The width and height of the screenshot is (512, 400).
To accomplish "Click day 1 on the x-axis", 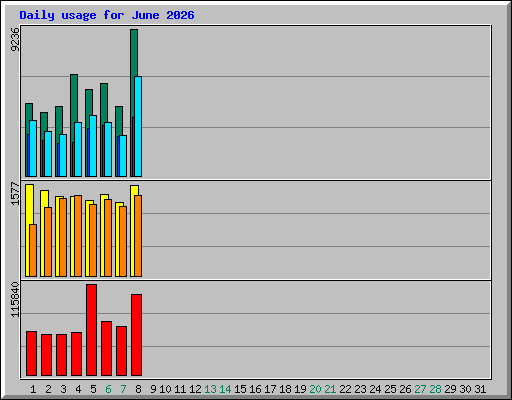I will 33,389.
